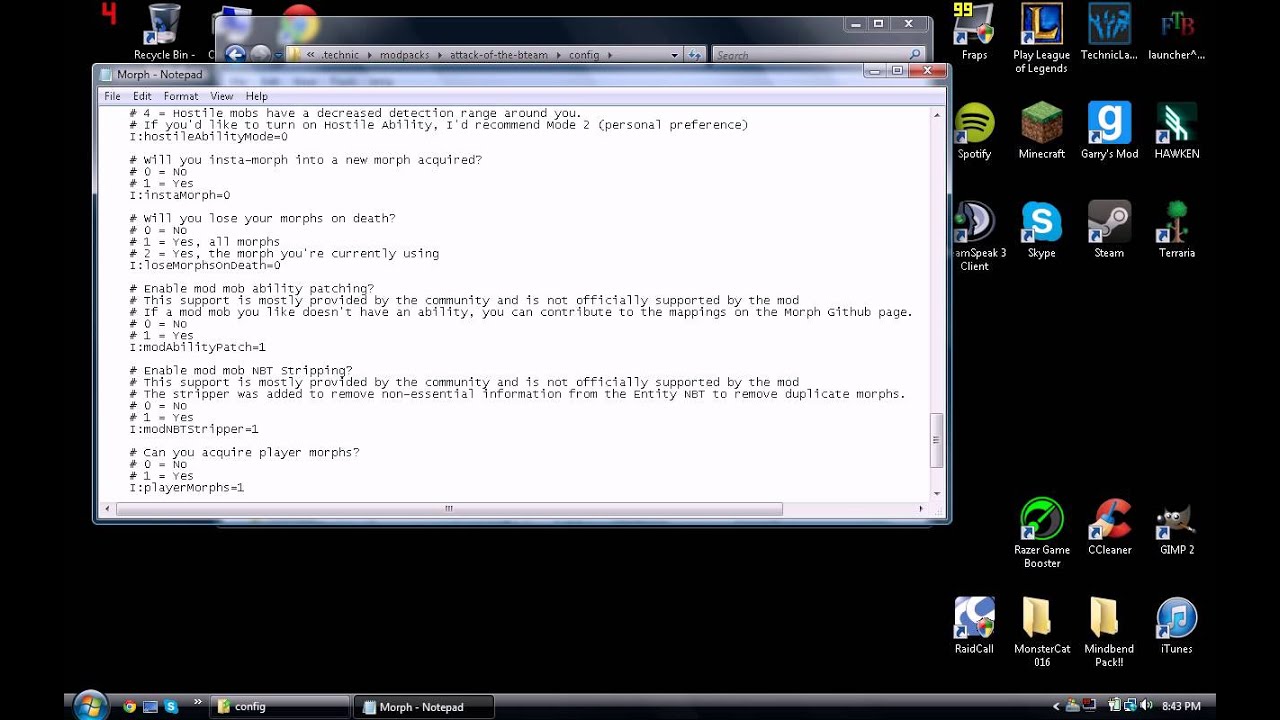Open Notepad Help menu

(256, 96)
